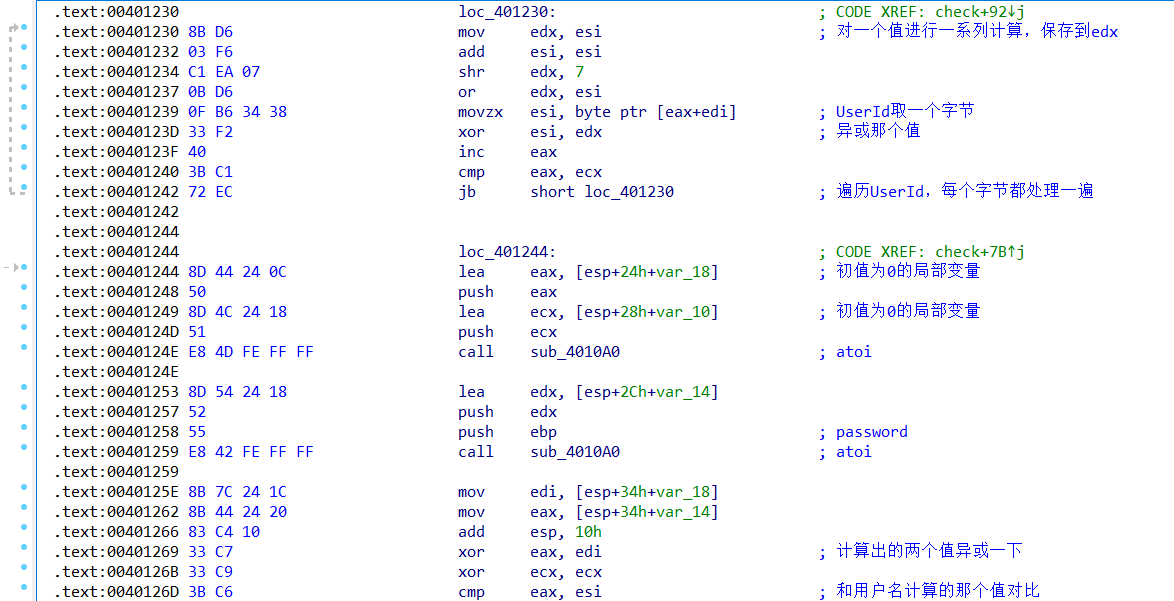Select the loc_401230: label
1174x601 pixels.
click(x=507, y=12)
